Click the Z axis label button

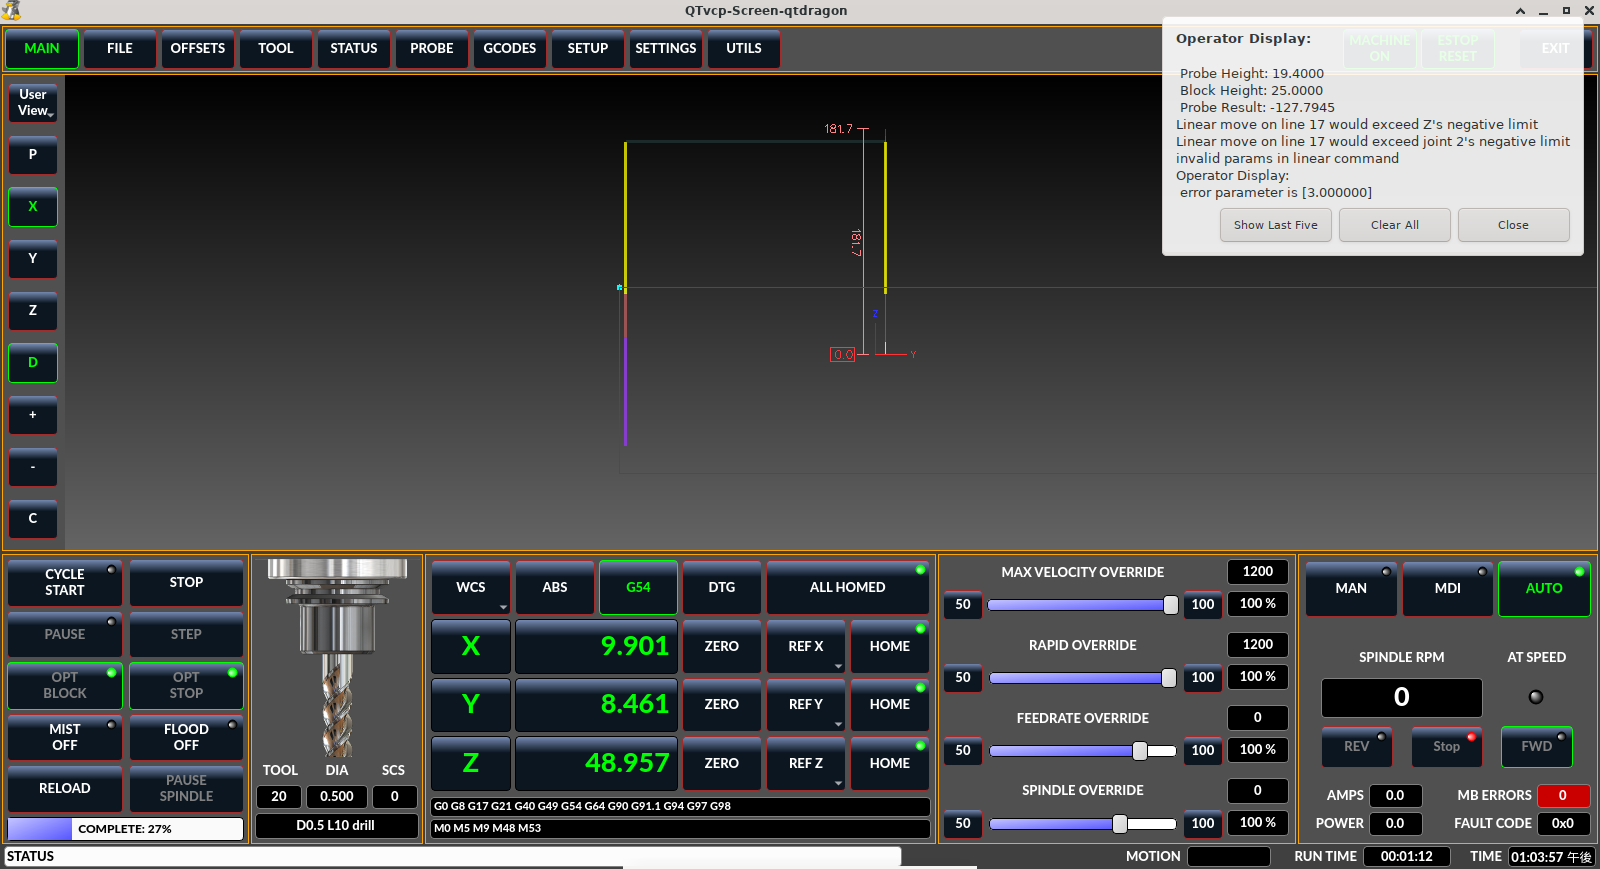[x=471, y=763]
